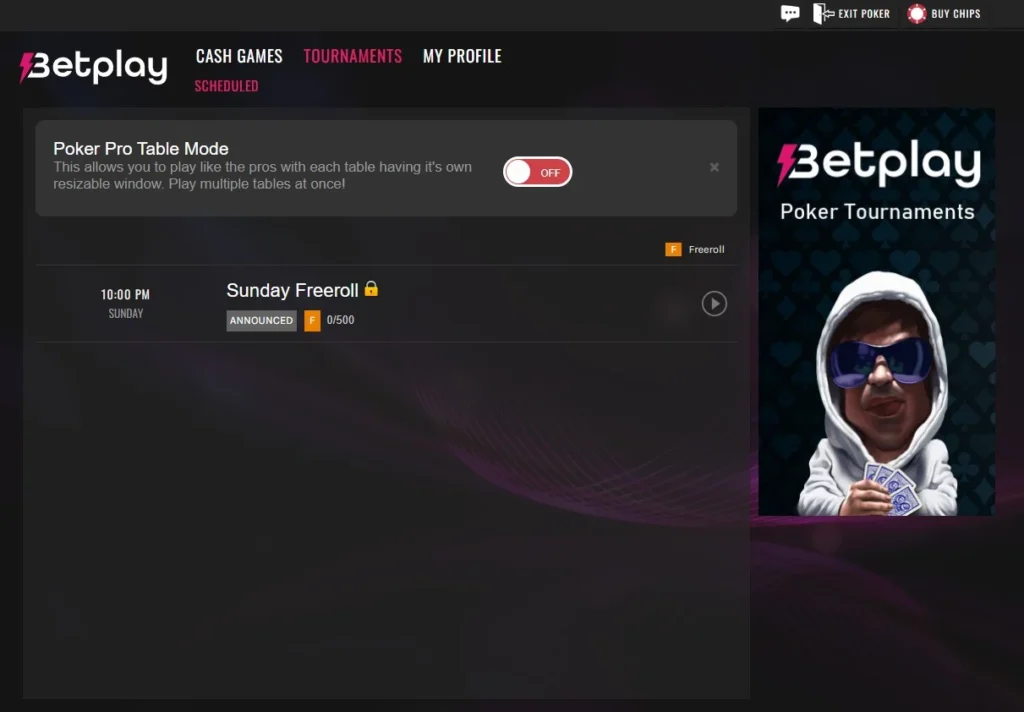Click the Betplay logo in header
This screenshot has width=1024, height=712.
click(x=93, y=67)
